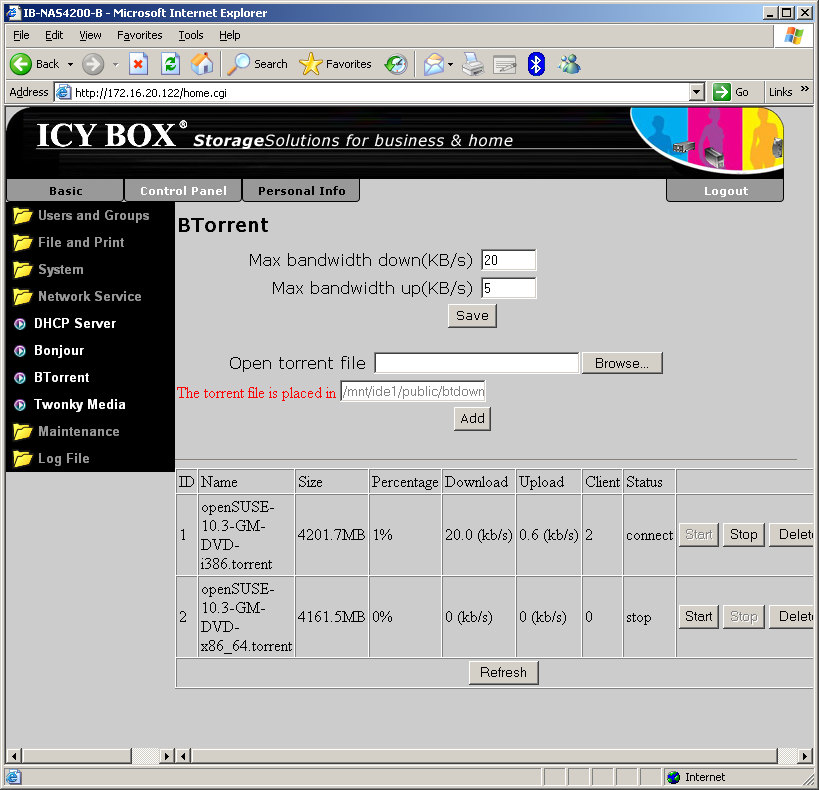
Task: Switch to the Control Panel tab
Action: point(183,191)
